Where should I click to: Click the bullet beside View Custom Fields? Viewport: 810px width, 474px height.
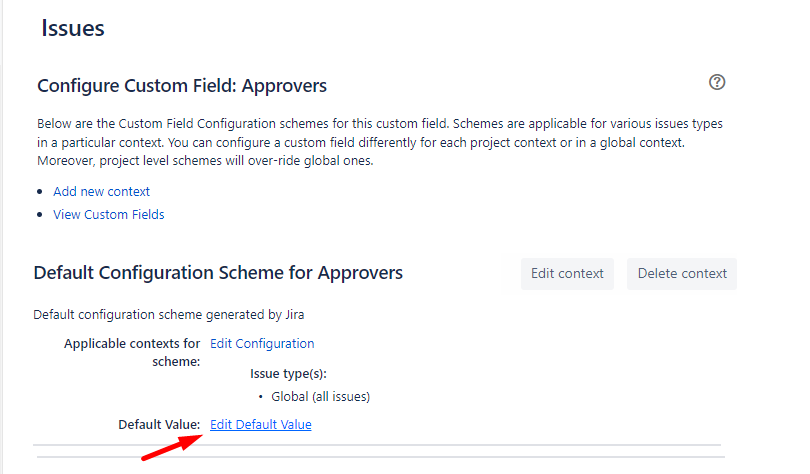41,215
